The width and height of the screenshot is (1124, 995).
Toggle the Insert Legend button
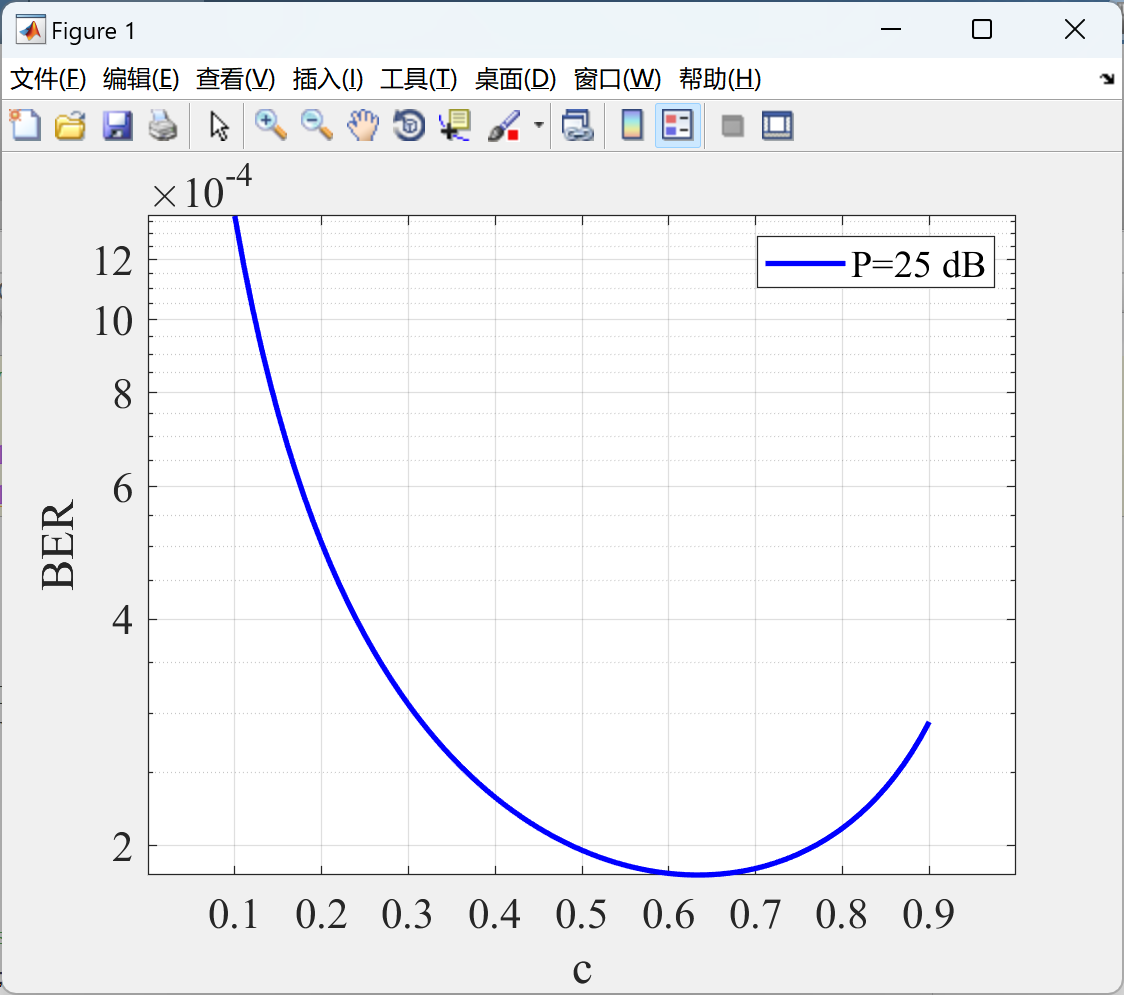(x=677, y=126)
